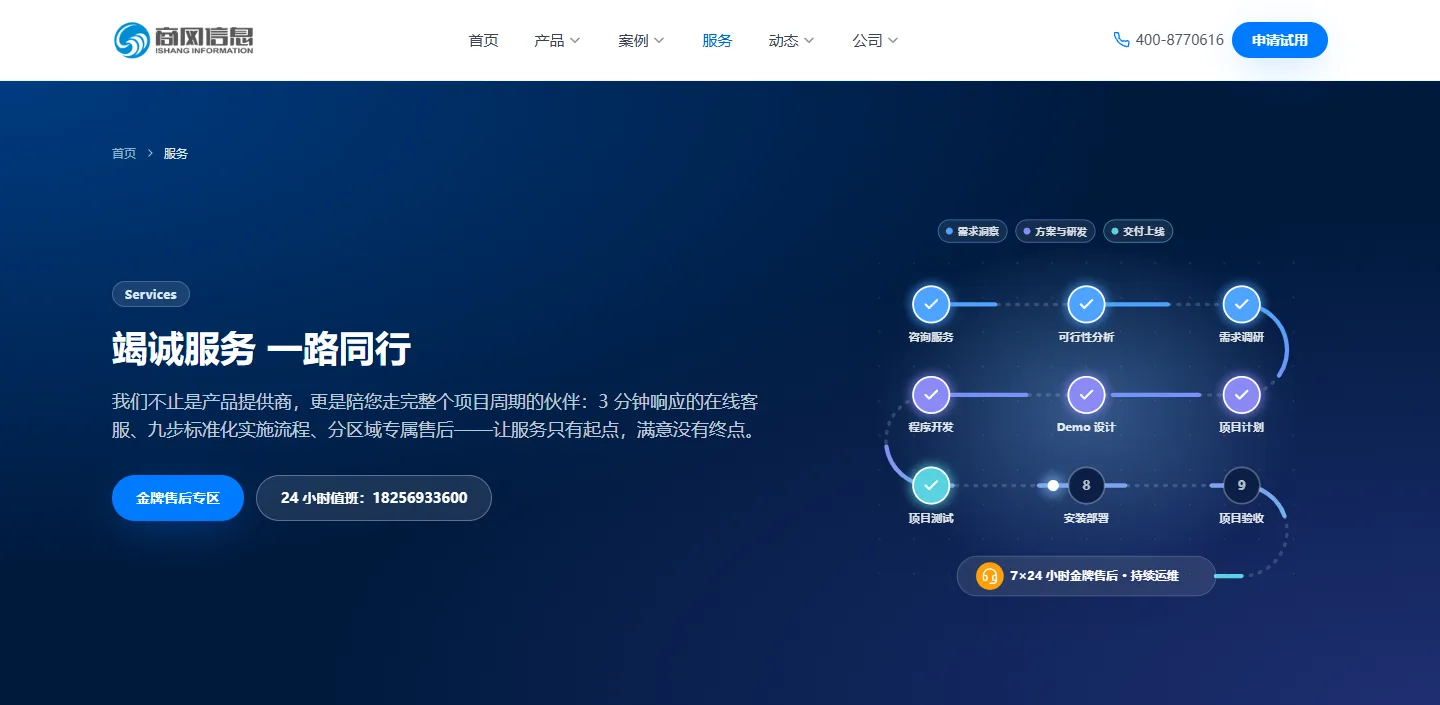Viewport: 1440px width, 705px height.
Task: Click the 咨询服务 checkmark circle
Action: [x=931, y=304]
